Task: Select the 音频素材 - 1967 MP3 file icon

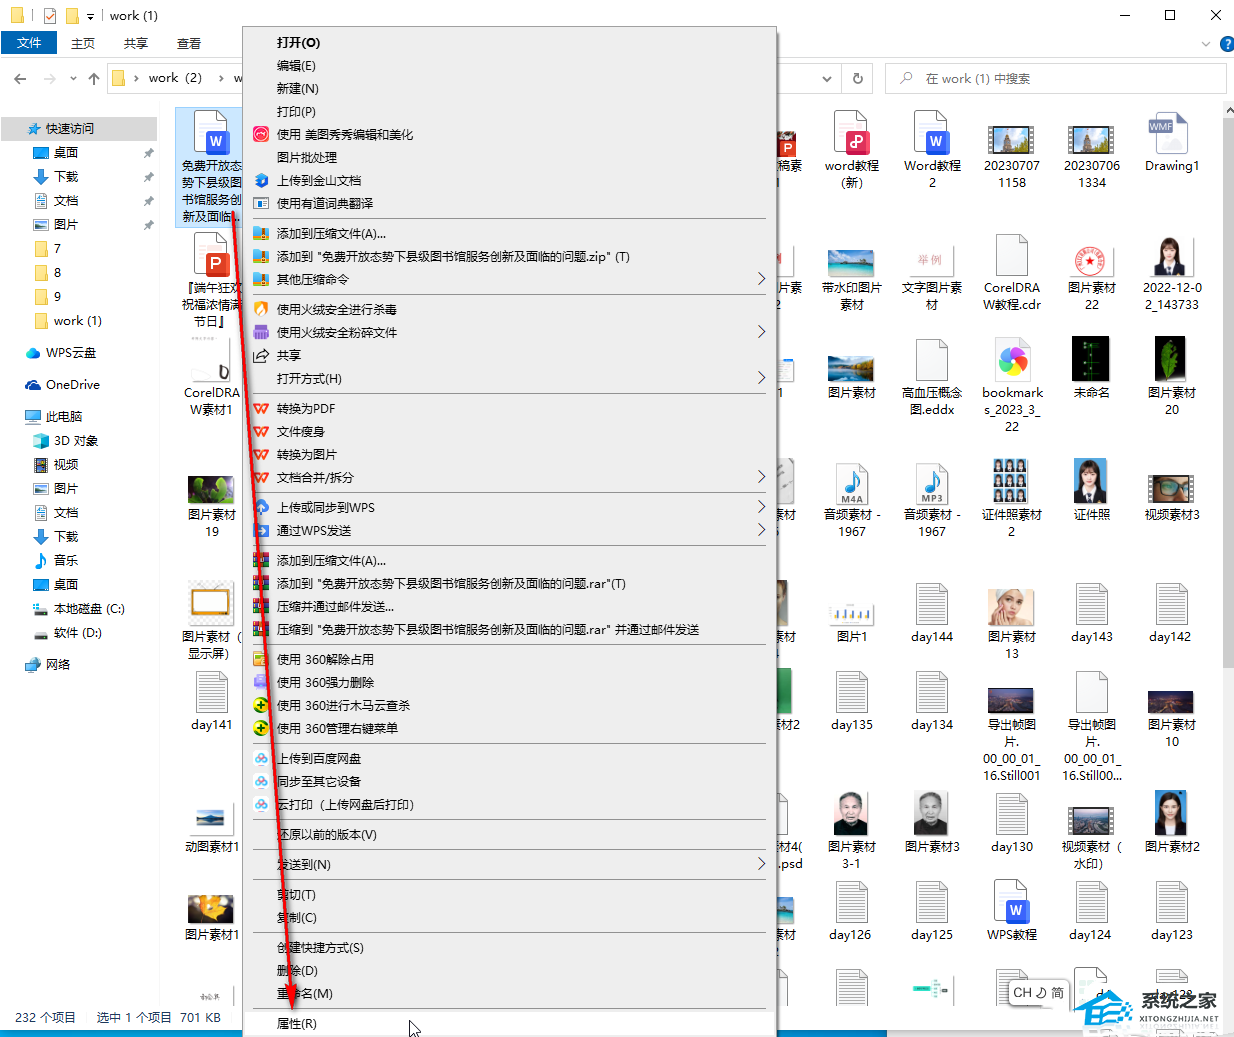Action: click(931, 483)
